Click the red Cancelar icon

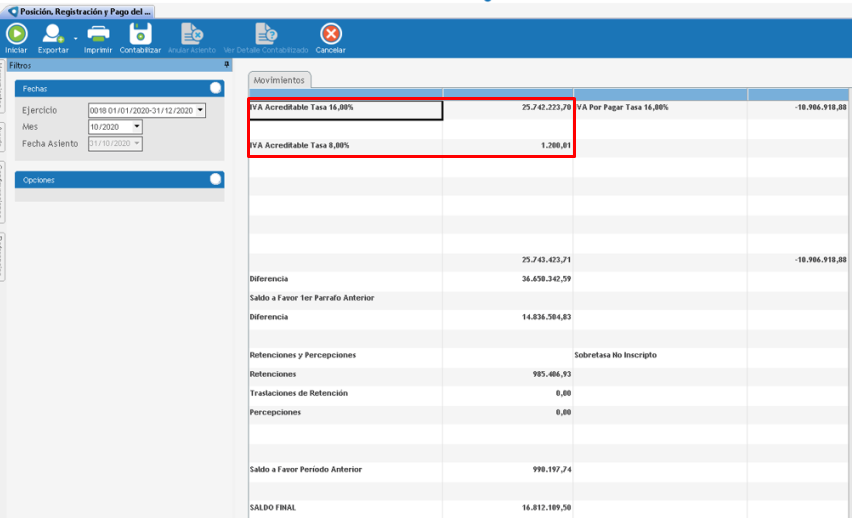pos(330,34)
